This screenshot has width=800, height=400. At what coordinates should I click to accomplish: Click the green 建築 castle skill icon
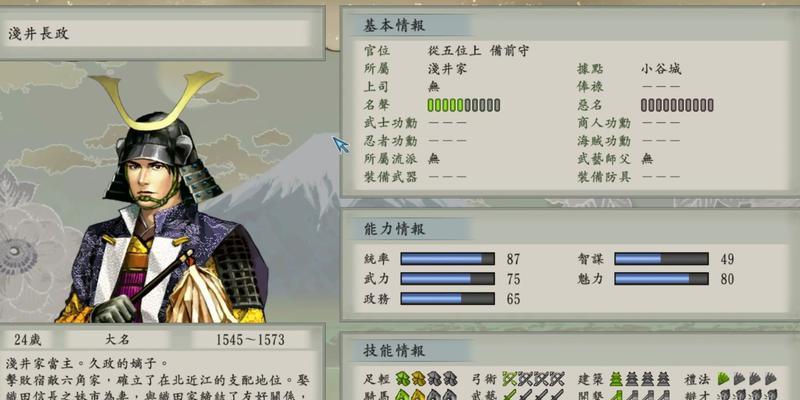coord(616,379)
